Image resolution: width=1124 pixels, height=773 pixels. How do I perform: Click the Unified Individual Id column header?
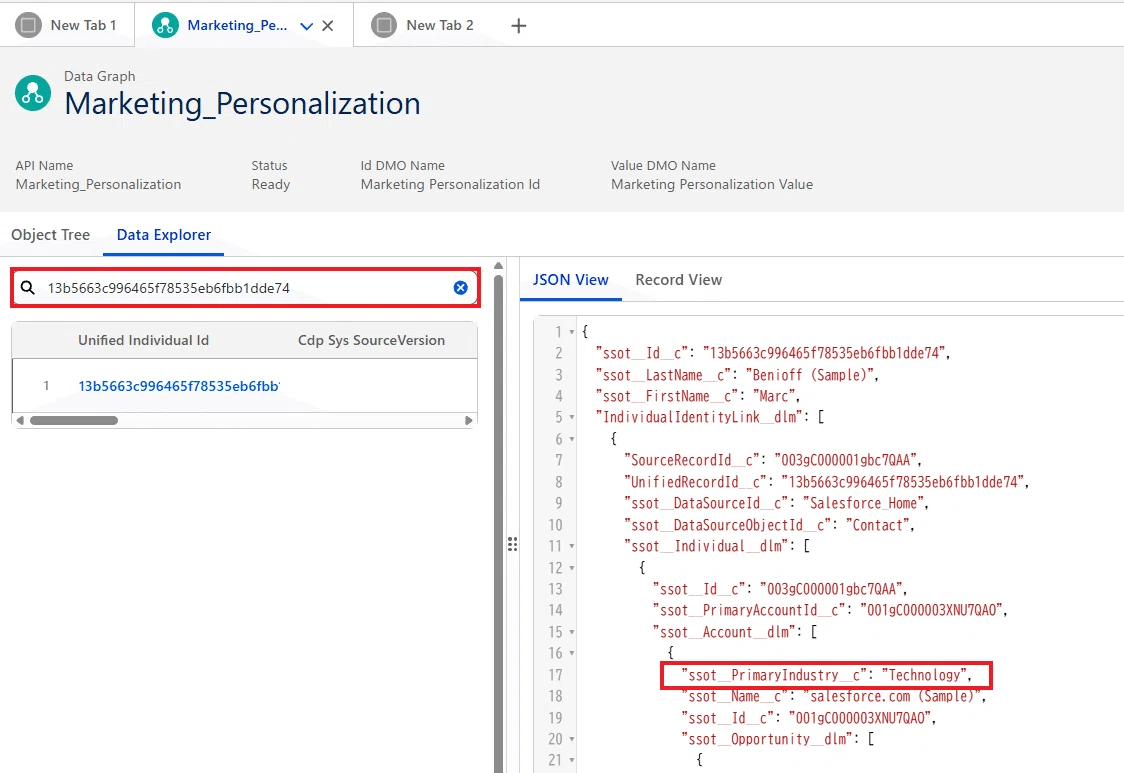pyautogui.click(x=143, y=340)
